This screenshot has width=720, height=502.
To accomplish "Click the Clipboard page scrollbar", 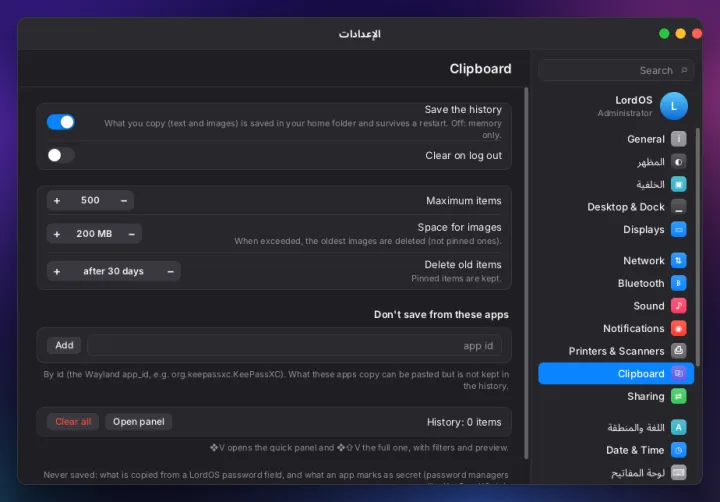I will tap(526, 273).
